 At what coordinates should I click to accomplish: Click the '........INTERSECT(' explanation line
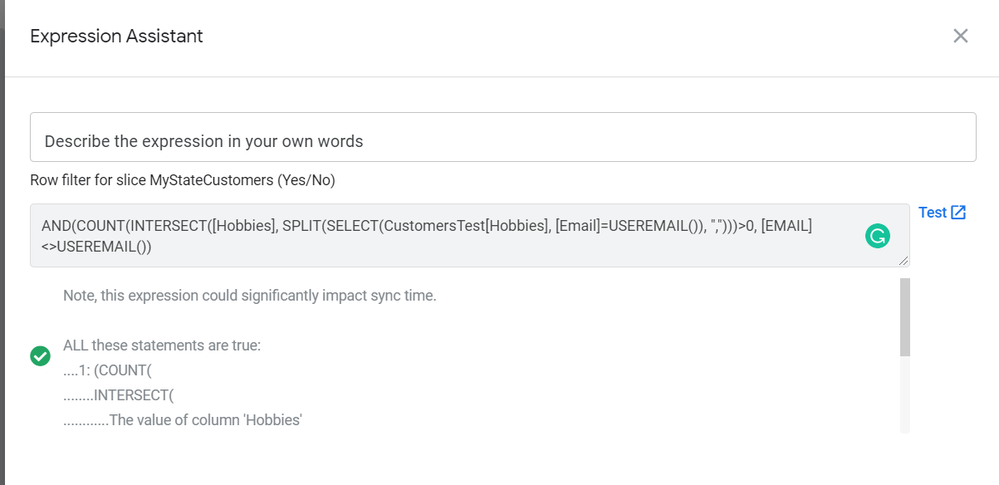coord(119,395)
